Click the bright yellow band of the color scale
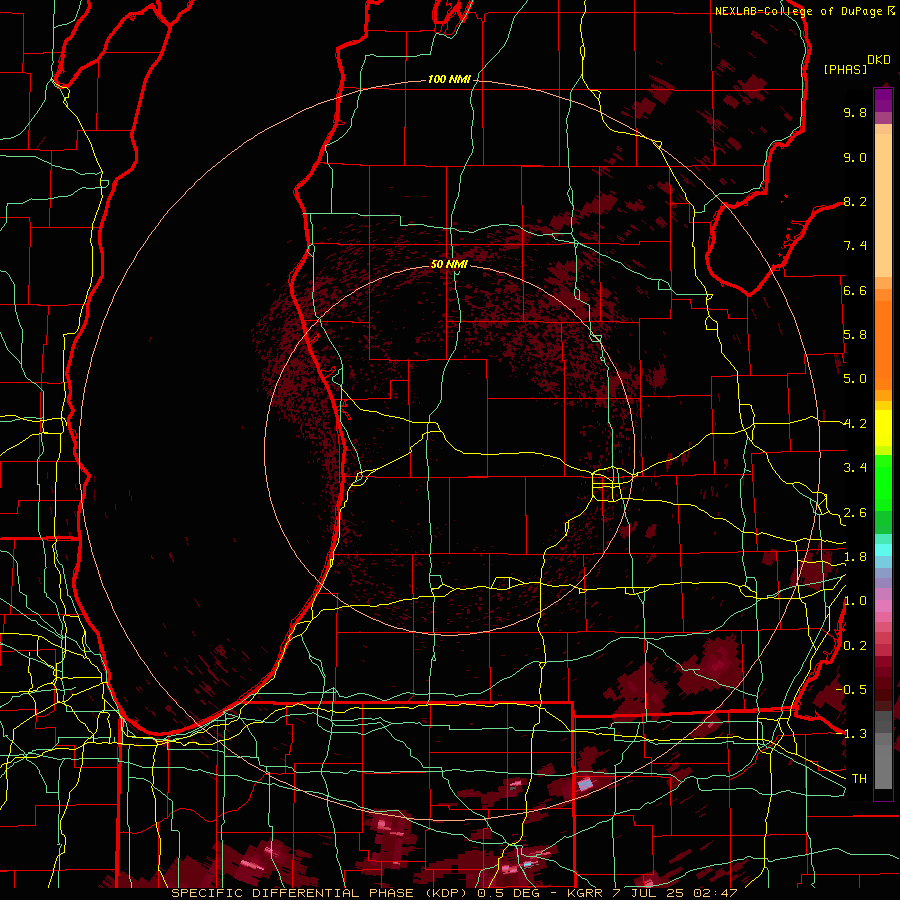 click(x=883, y=428)
